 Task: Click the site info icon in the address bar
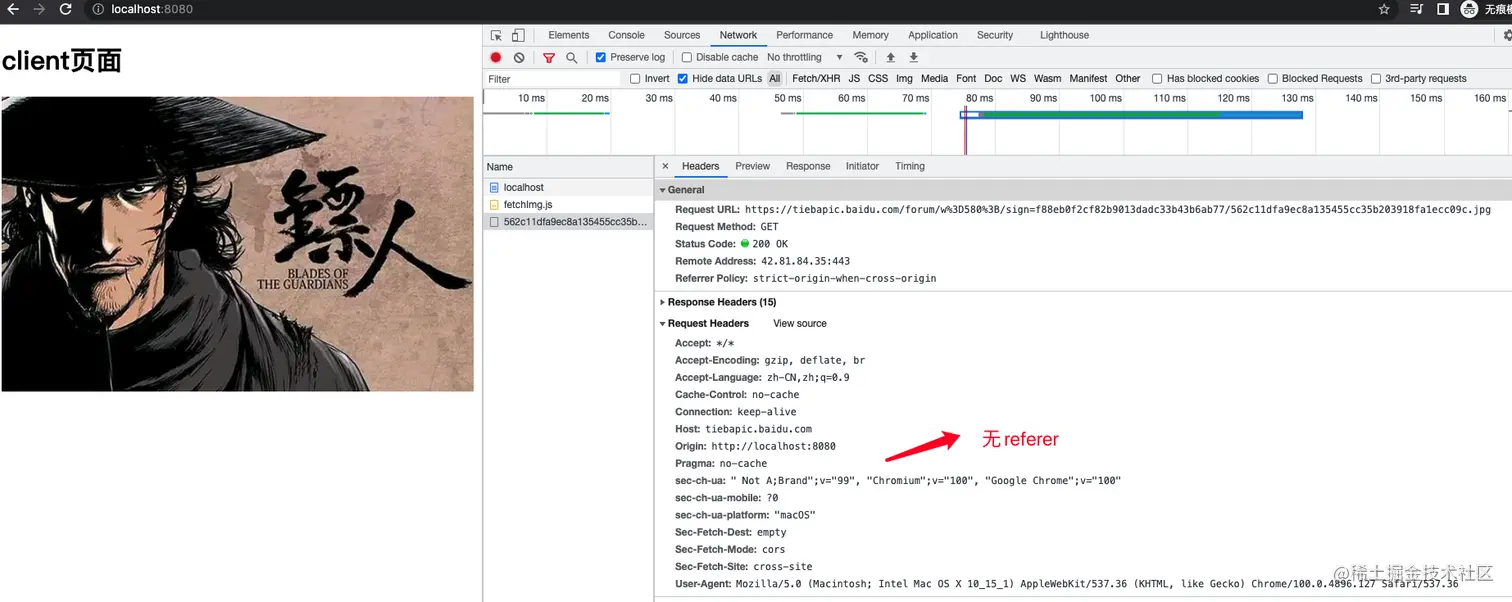(99, 9)
